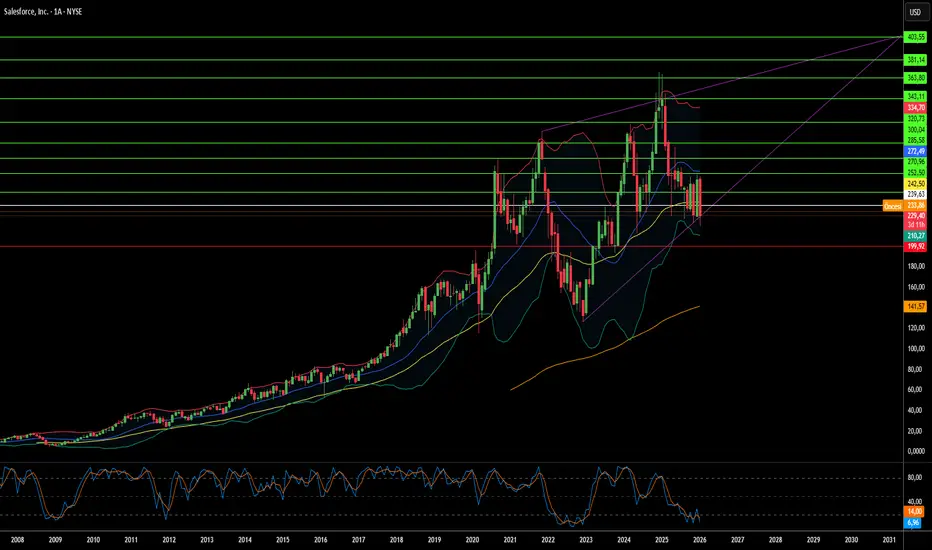Open the USD currency selector
932x550 pixels.
coord(914,13)
